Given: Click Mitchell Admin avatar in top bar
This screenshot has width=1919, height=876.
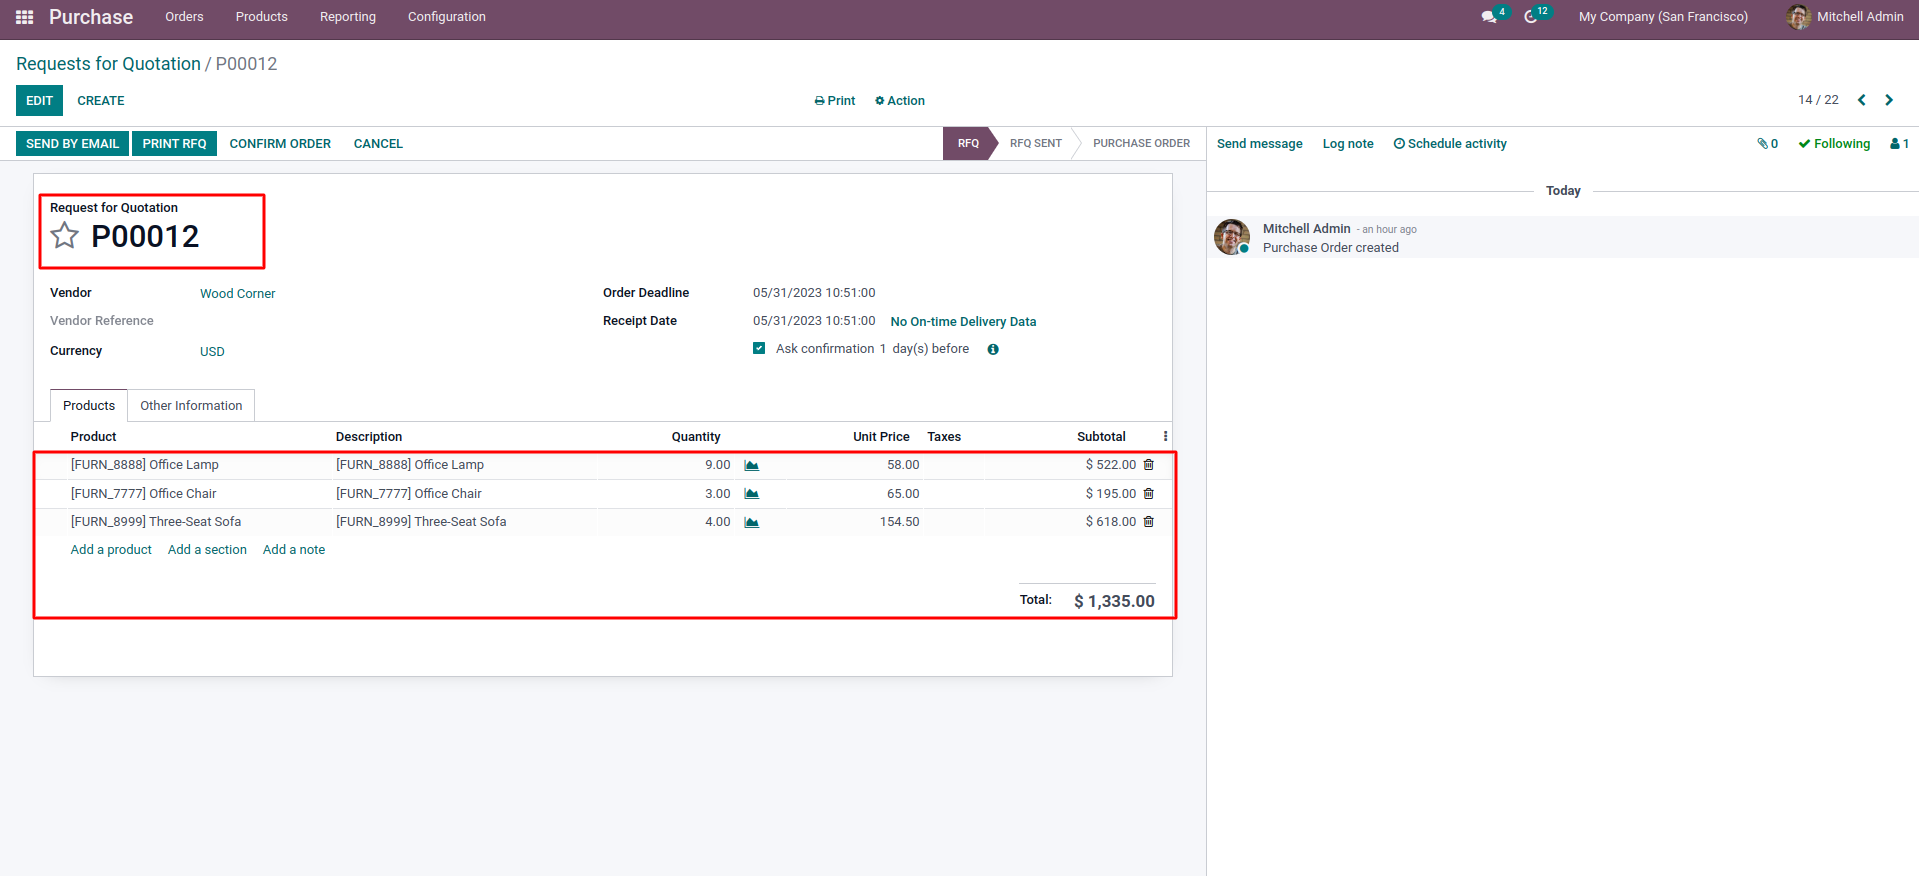Looking at the screenshot, I should pyautogui.click(x=1798, y=17).
